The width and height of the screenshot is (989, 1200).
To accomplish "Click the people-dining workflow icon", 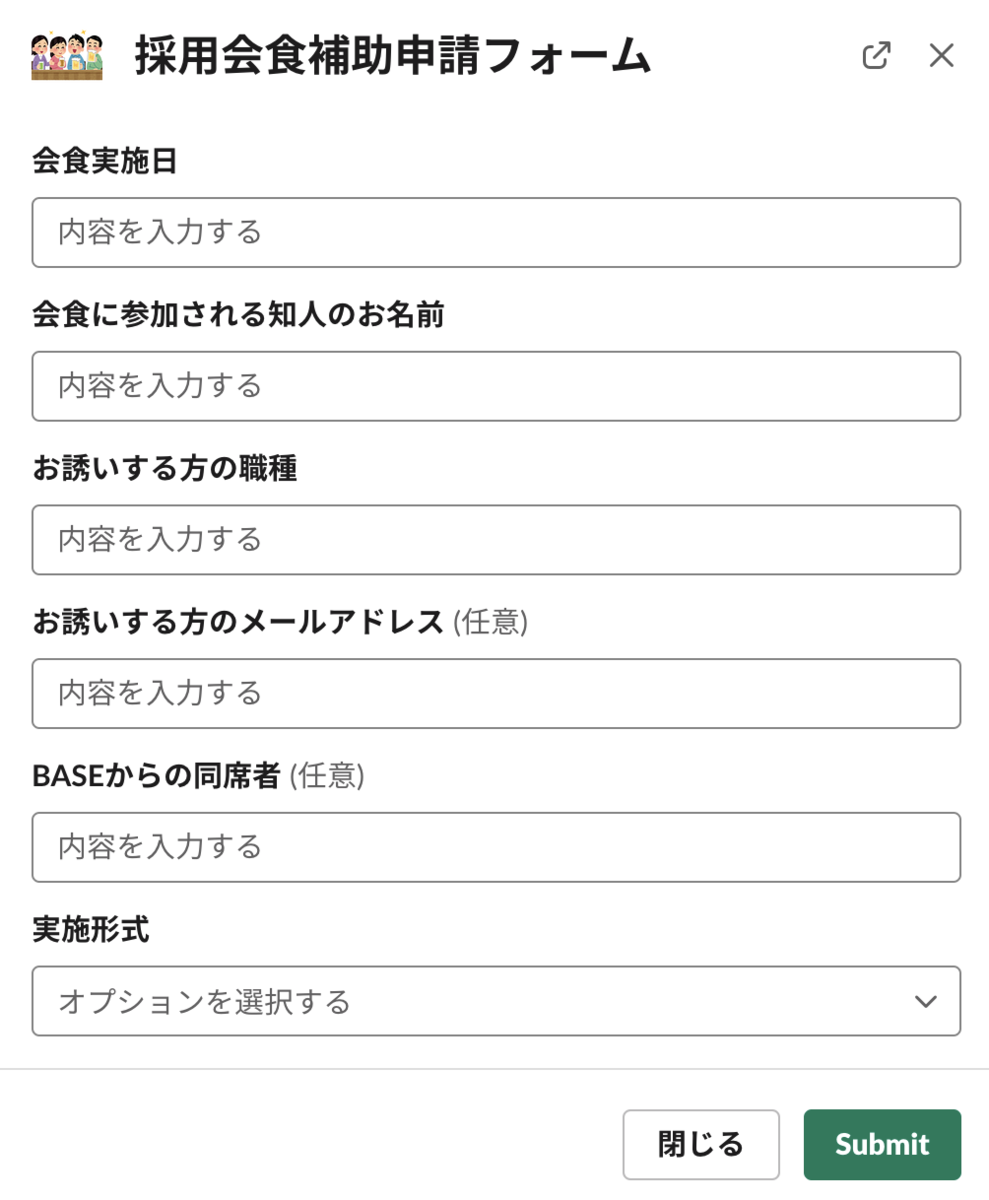I will pos(67,57).
